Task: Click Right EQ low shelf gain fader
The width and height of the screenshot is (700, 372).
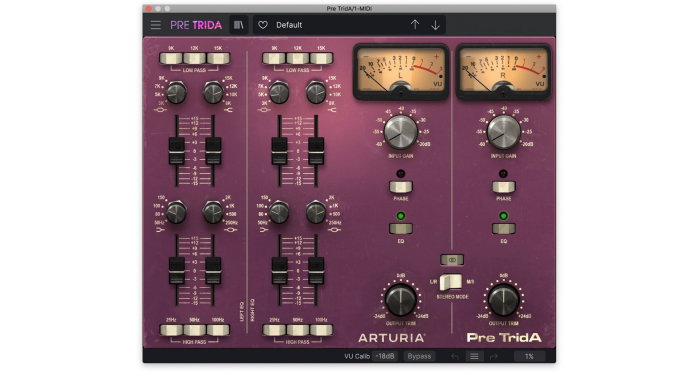Action: click(279, 271)
